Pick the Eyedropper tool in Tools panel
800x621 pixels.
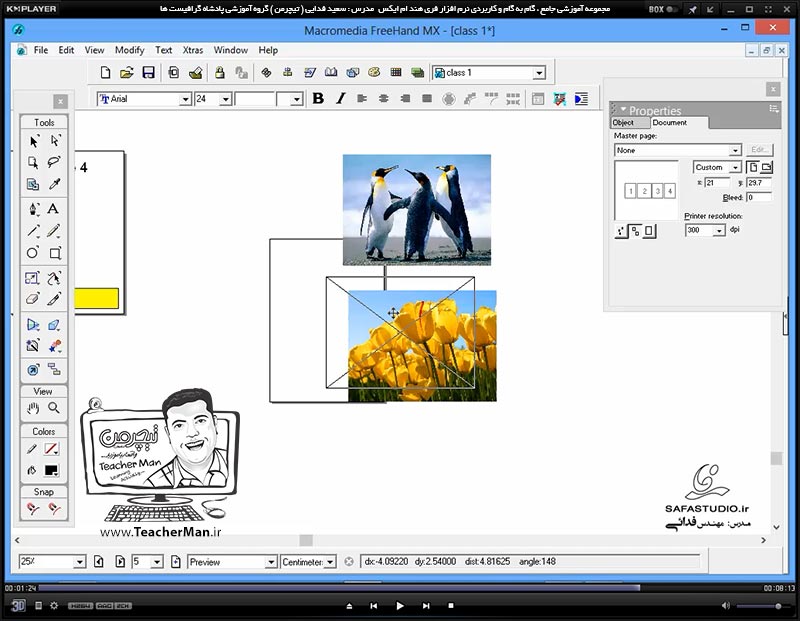tap(54, 184)
